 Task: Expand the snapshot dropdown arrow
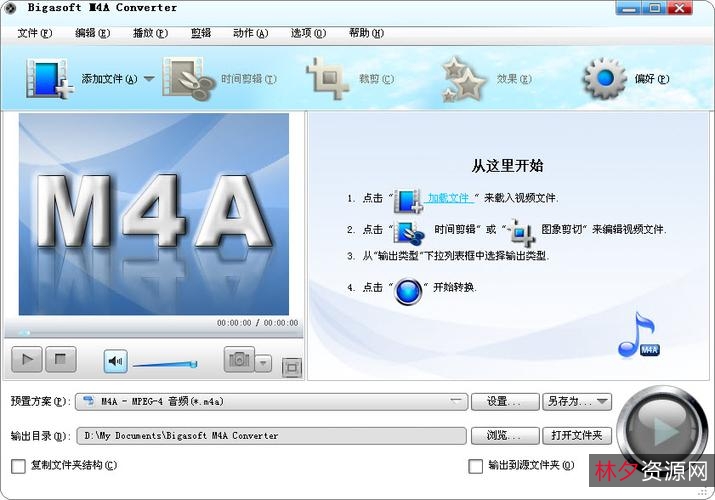pyautogui.click(x=263, y=364)
